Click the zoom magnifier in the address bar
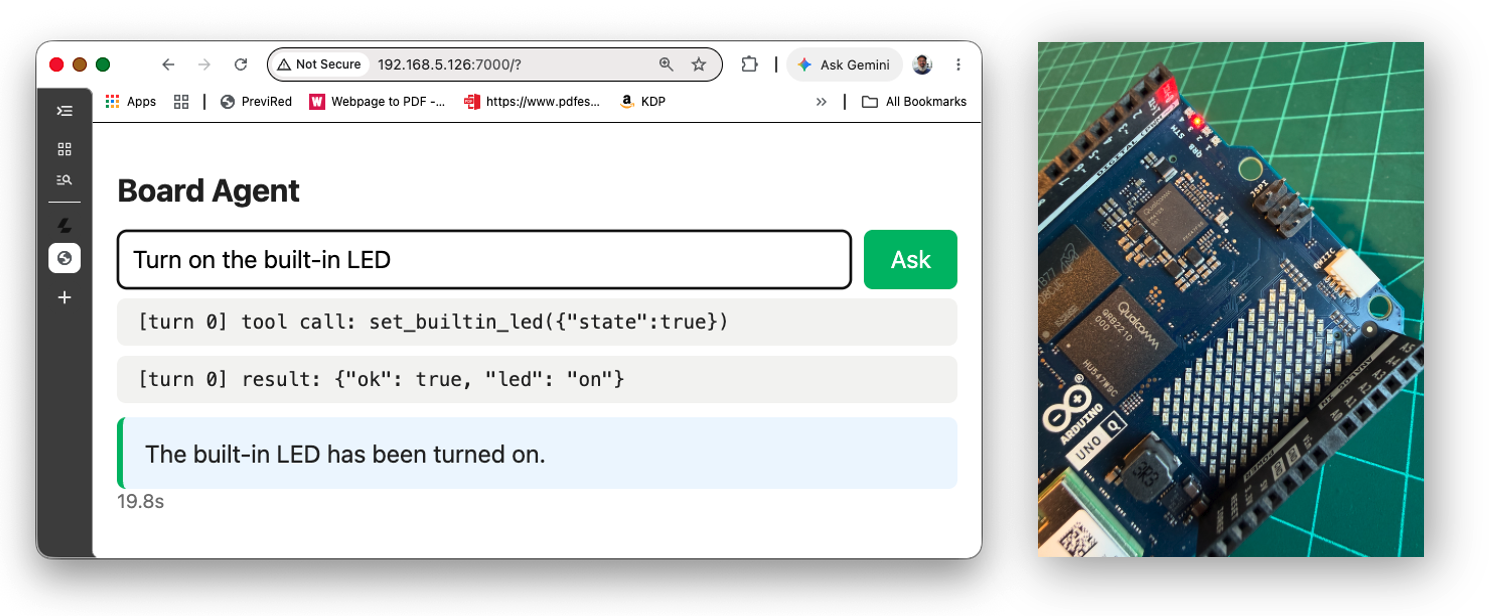Image resolution: width=1489 pixels, height=616 pixels. pyautogui.click(x=666, y=64)
